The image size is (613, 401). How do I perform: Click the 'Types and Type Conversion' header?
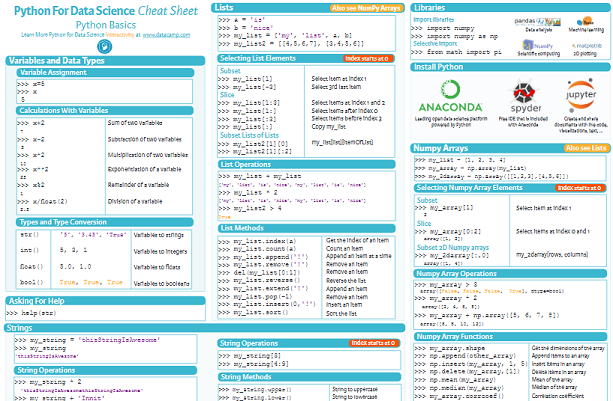105,222
